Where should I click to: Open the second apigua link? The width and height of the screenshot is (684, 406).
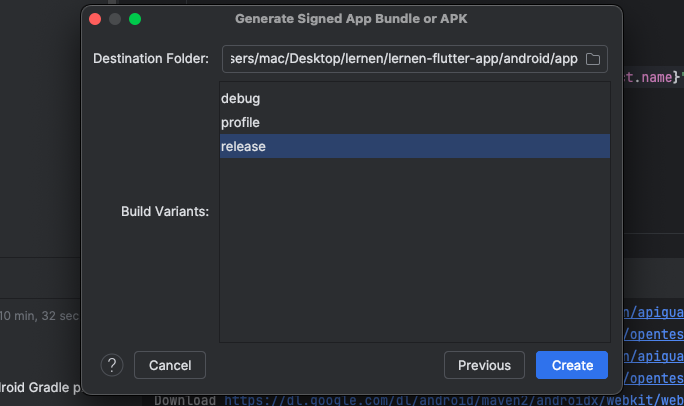coord(653,356)
